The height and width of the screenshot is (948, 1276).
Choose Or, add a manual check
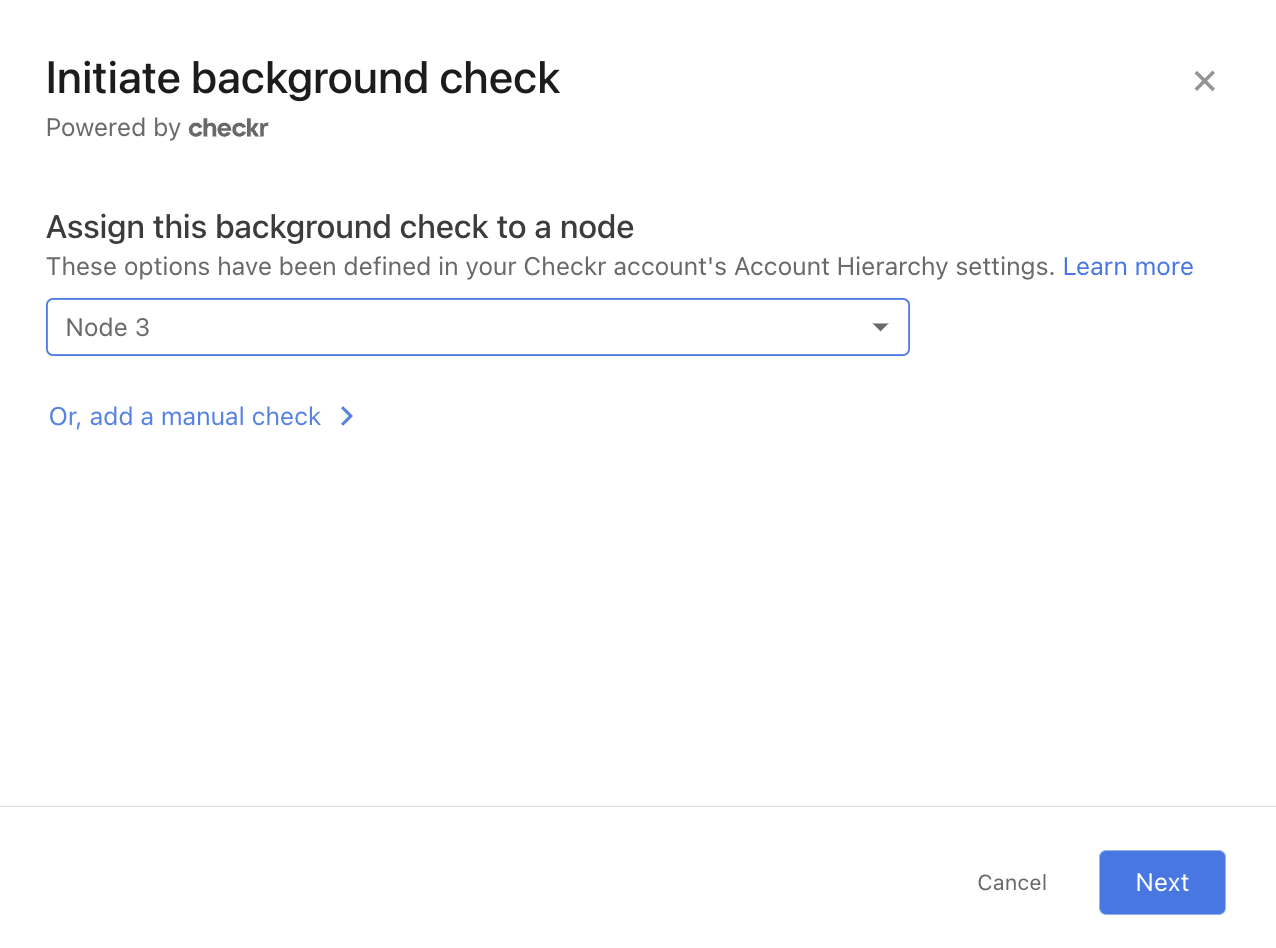185,416
